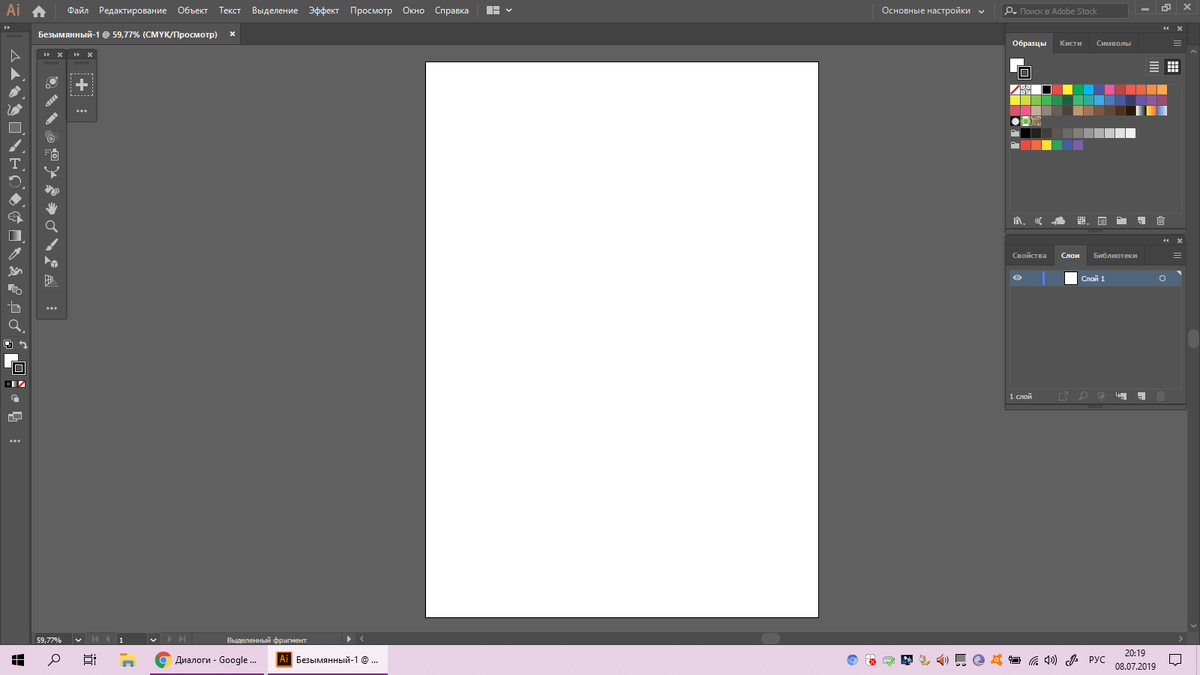Expand status bar display options arrow

click(348, 639)
